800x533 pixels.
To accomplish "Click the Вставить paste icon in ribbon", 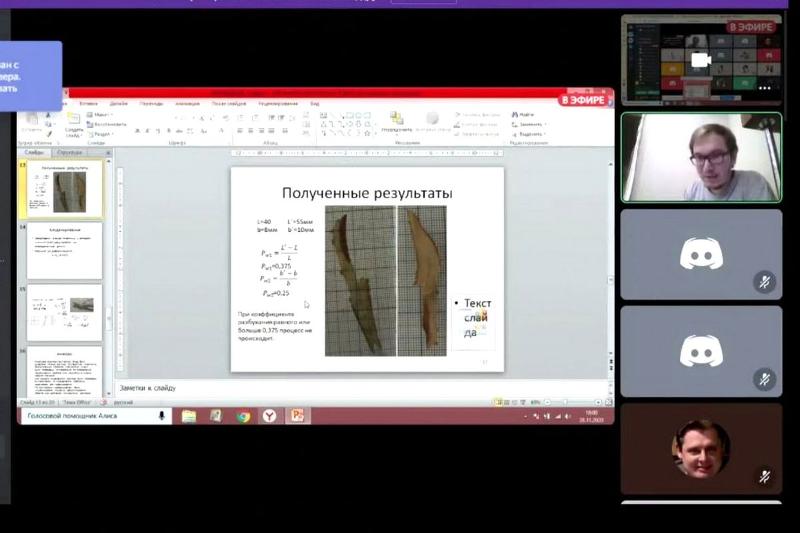I will coord(31,120).
